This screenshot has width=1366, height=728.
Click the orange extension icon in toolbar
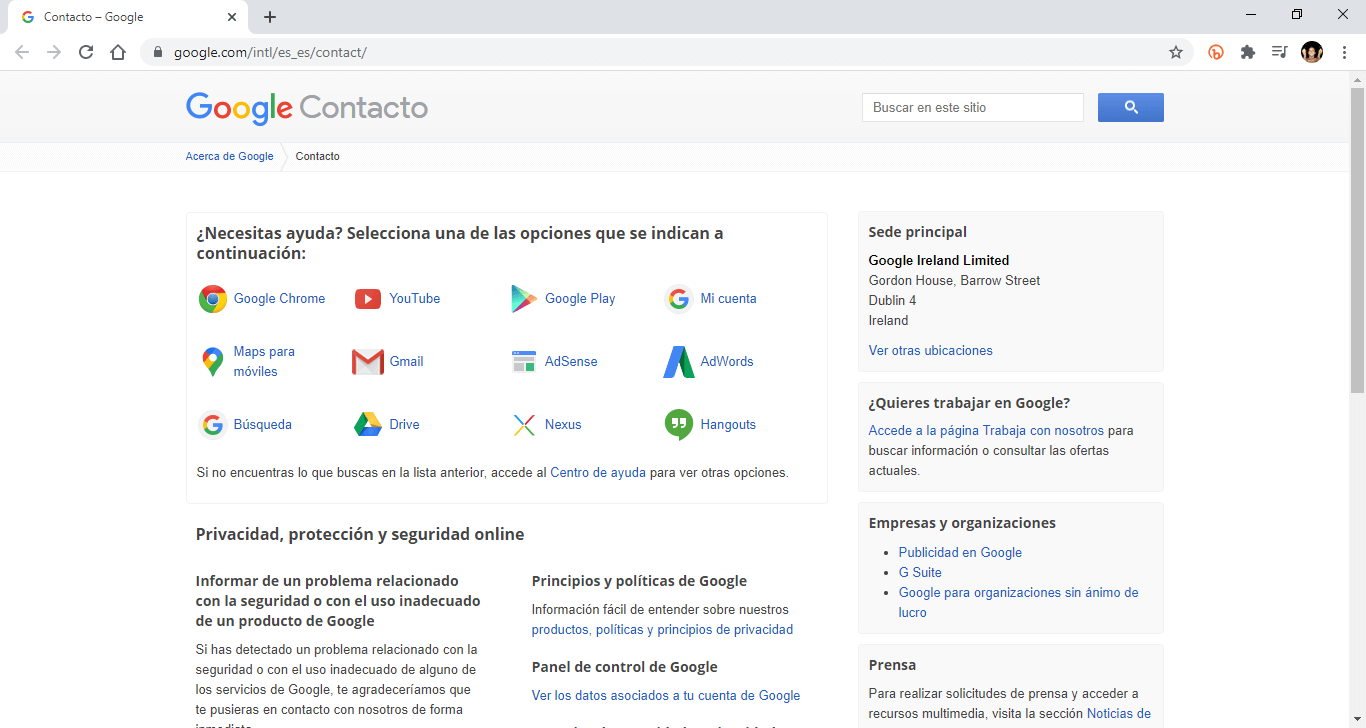pyautogui.click(x=1216, y=52)
